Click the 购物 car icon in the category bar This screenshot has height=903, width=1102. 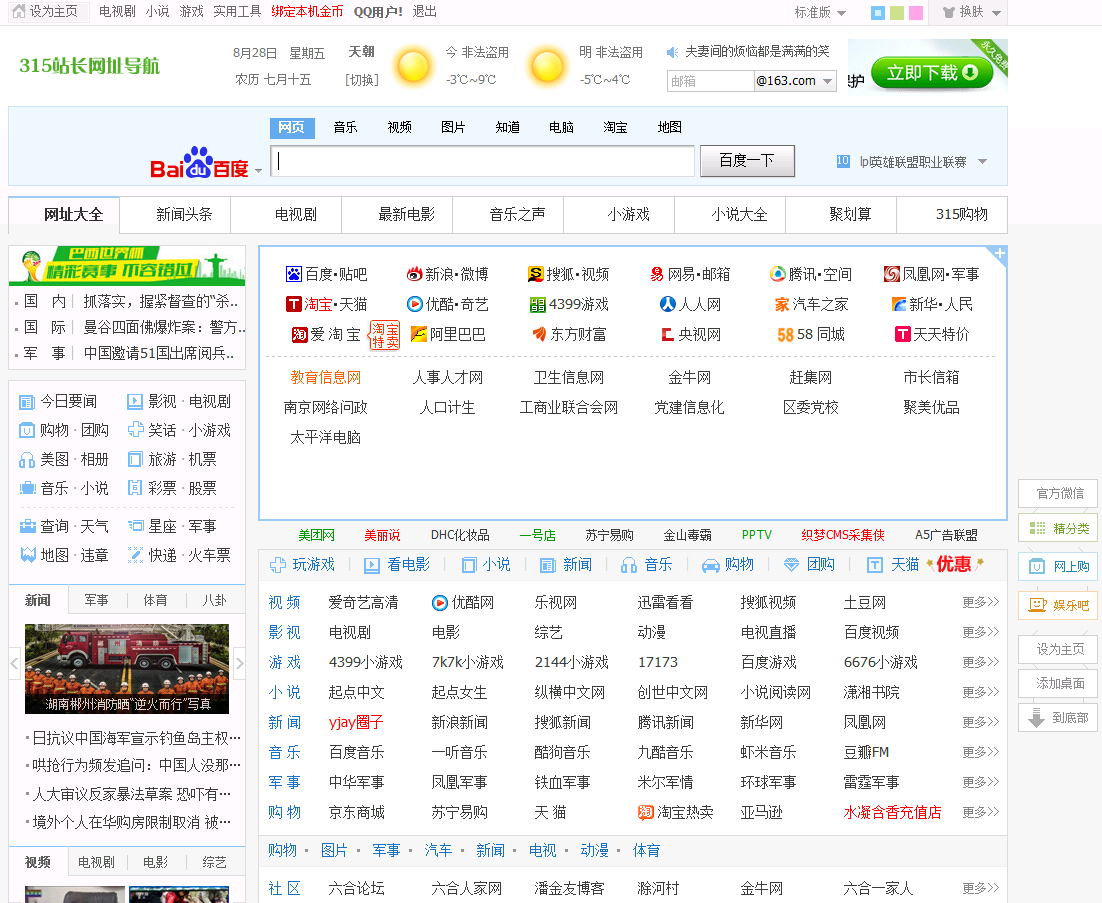click(711, 566)
